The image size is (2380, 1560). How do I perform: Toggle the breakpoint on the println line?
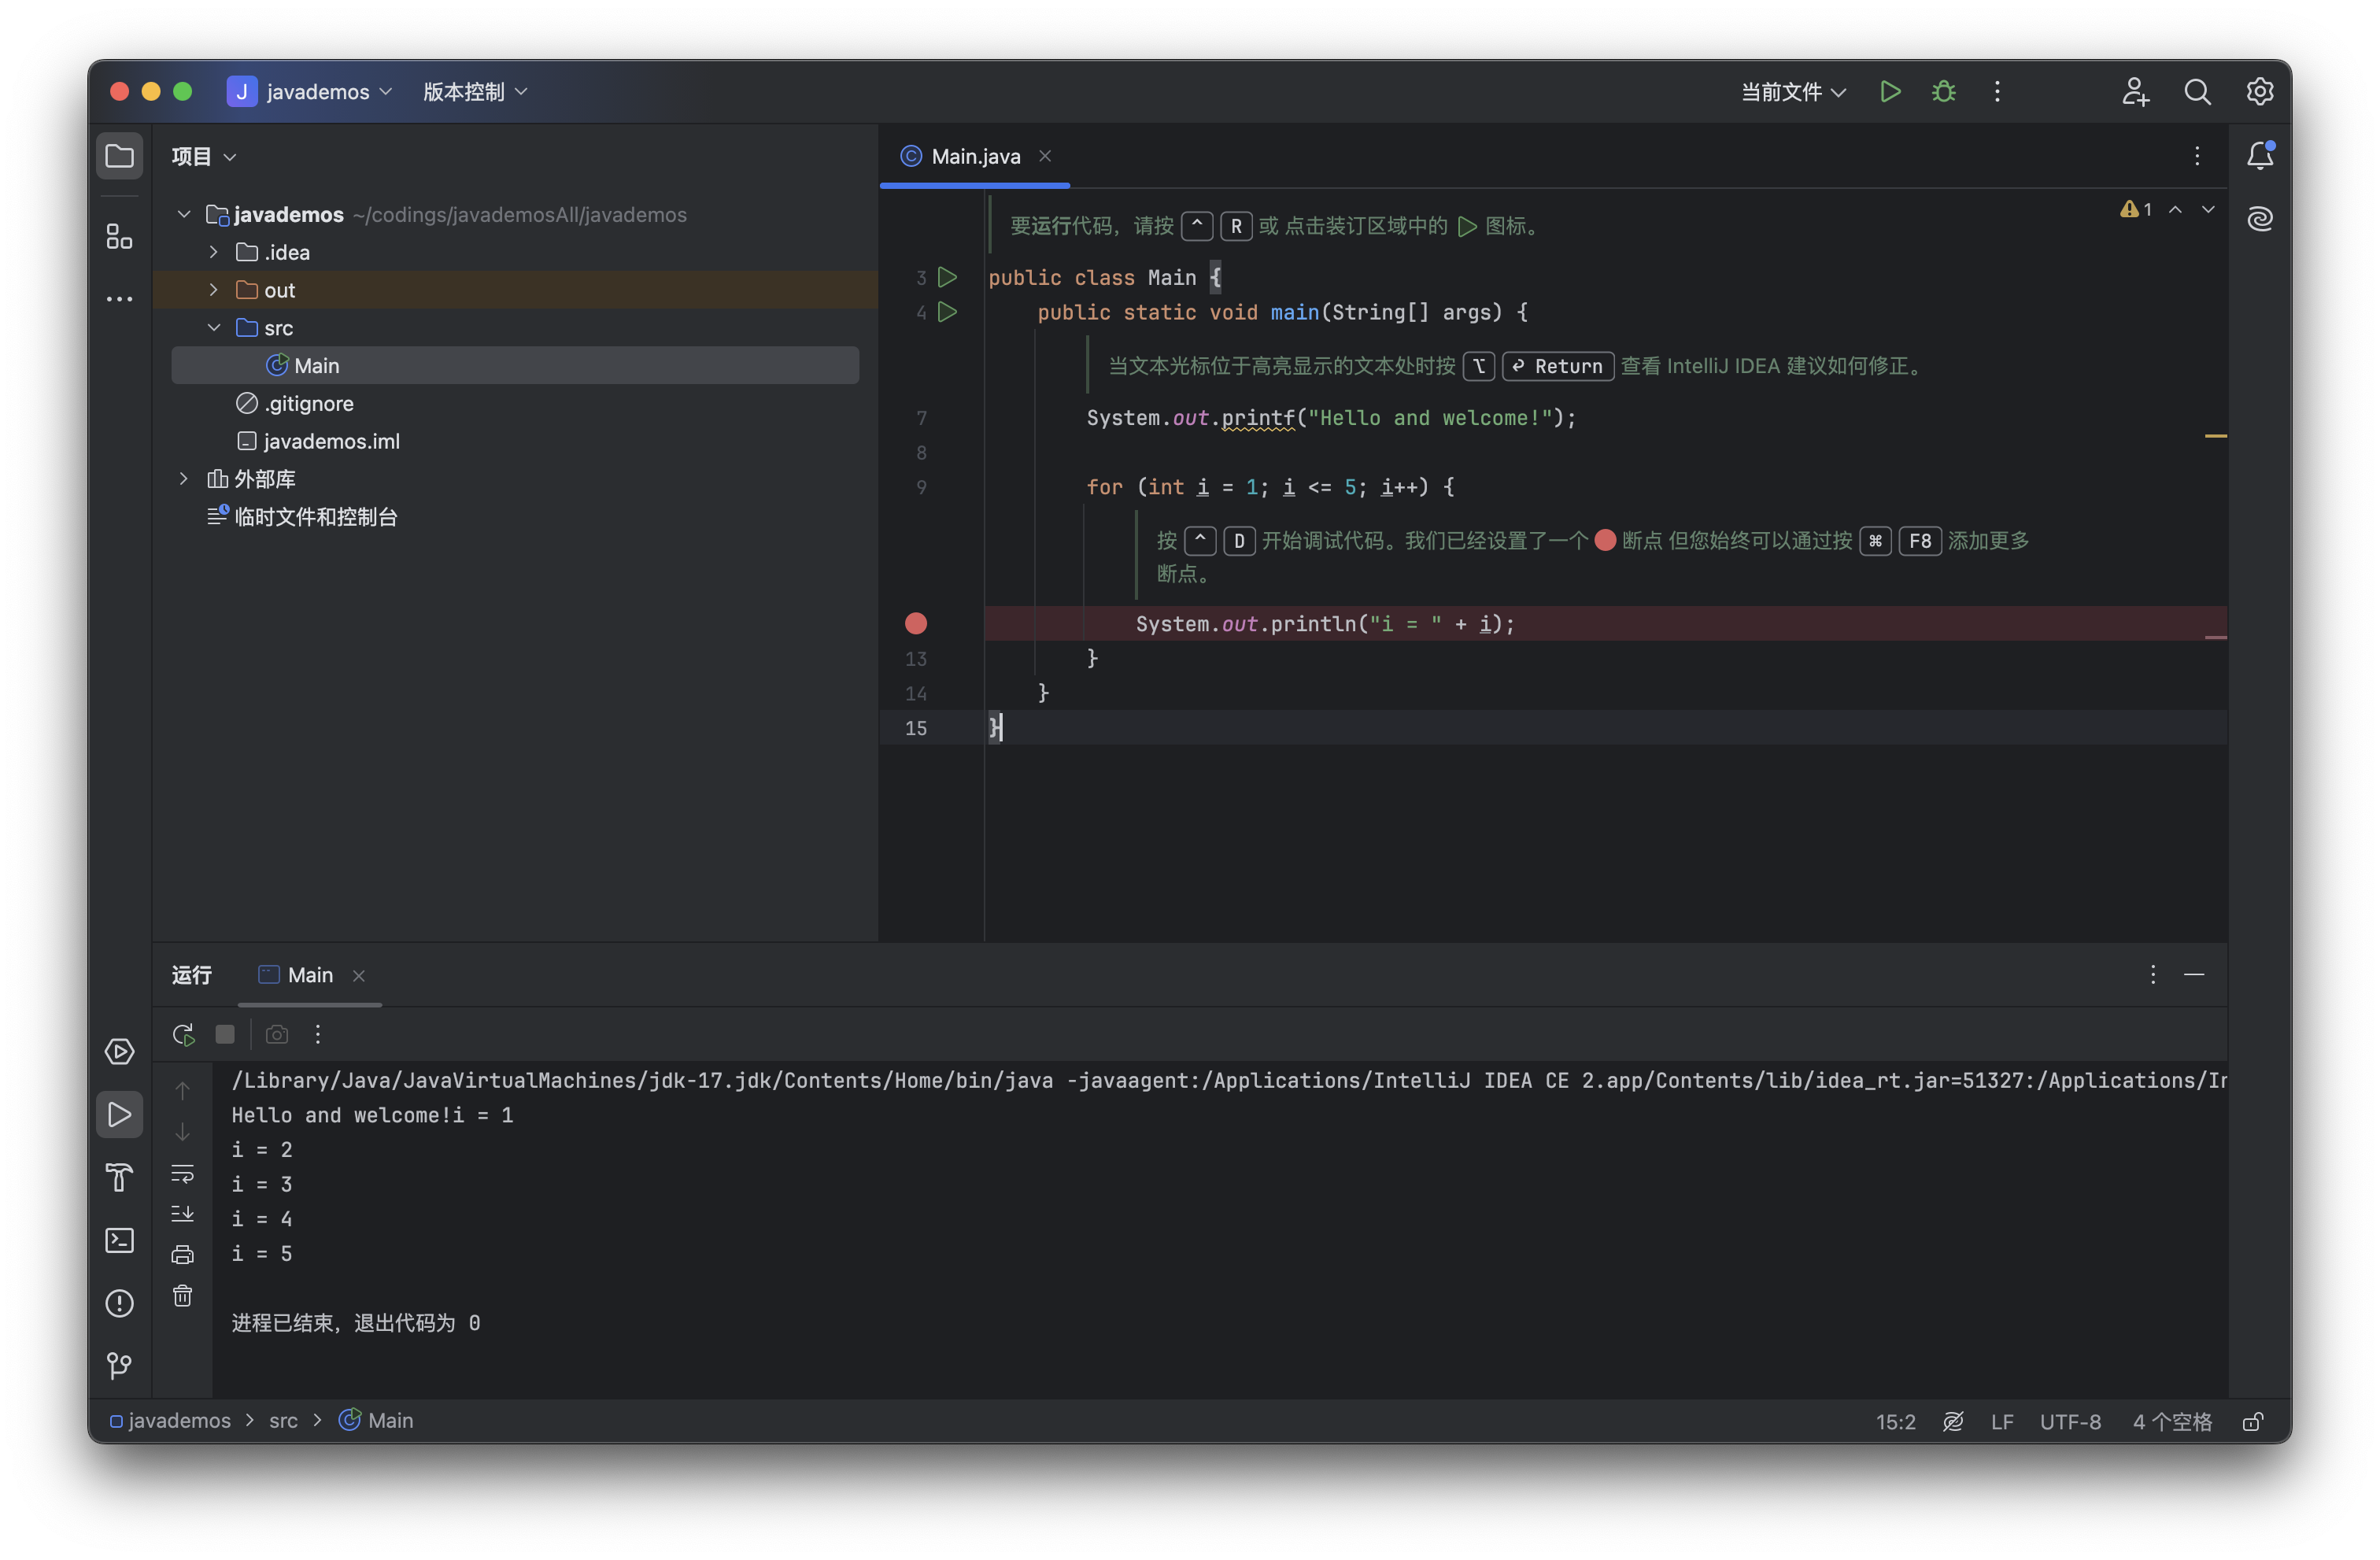(915, 623)
